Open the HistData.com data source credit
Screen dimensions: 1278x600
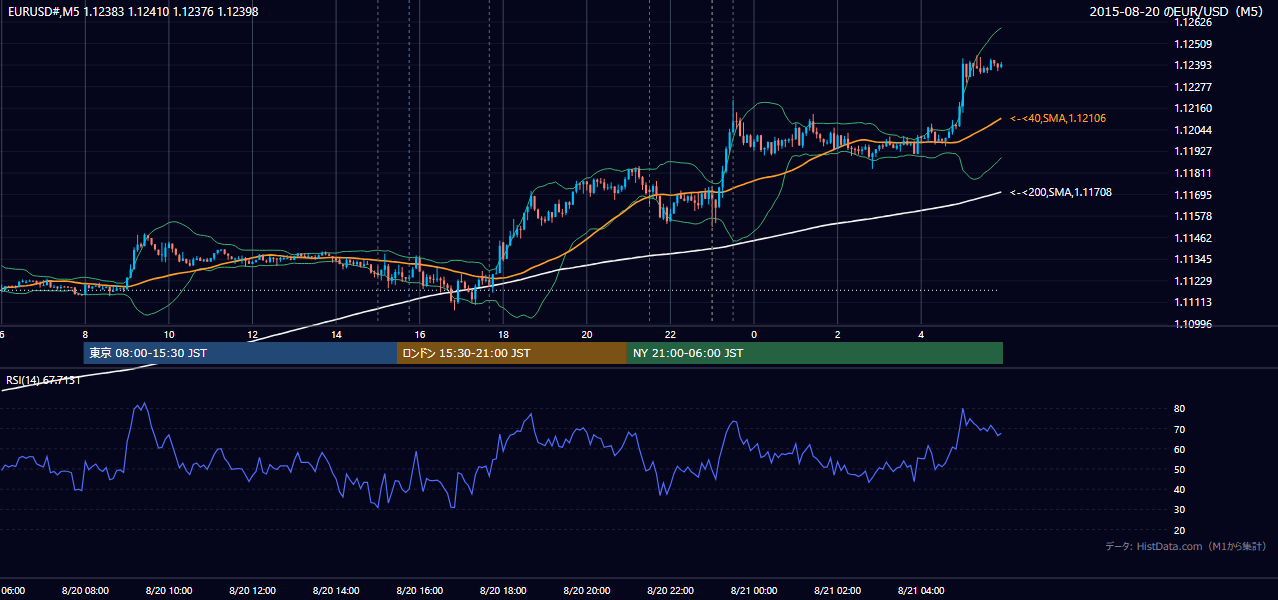click(x=1185, y=546)
